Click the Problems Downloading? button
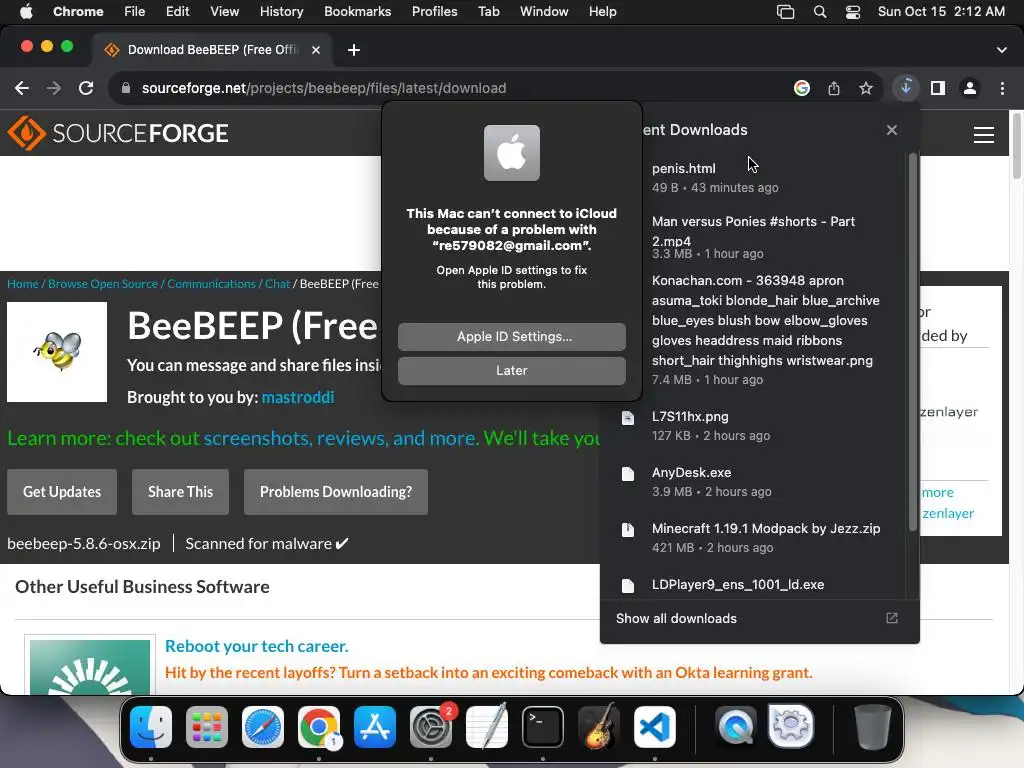Screen dimensions: 1024x768 [x=336, y=492]
